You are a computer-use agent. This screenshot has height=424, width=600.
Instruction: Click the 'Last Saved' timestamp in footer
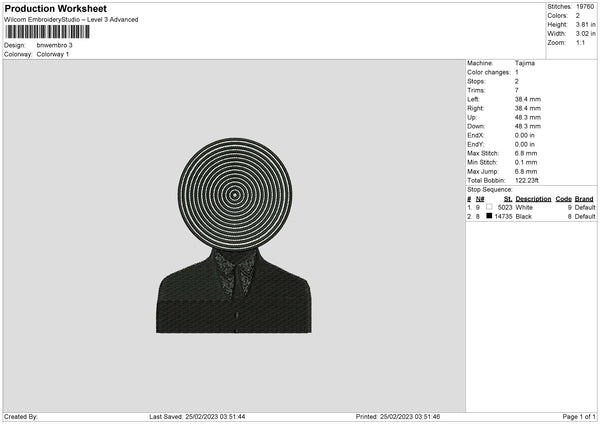coord(197,416)
